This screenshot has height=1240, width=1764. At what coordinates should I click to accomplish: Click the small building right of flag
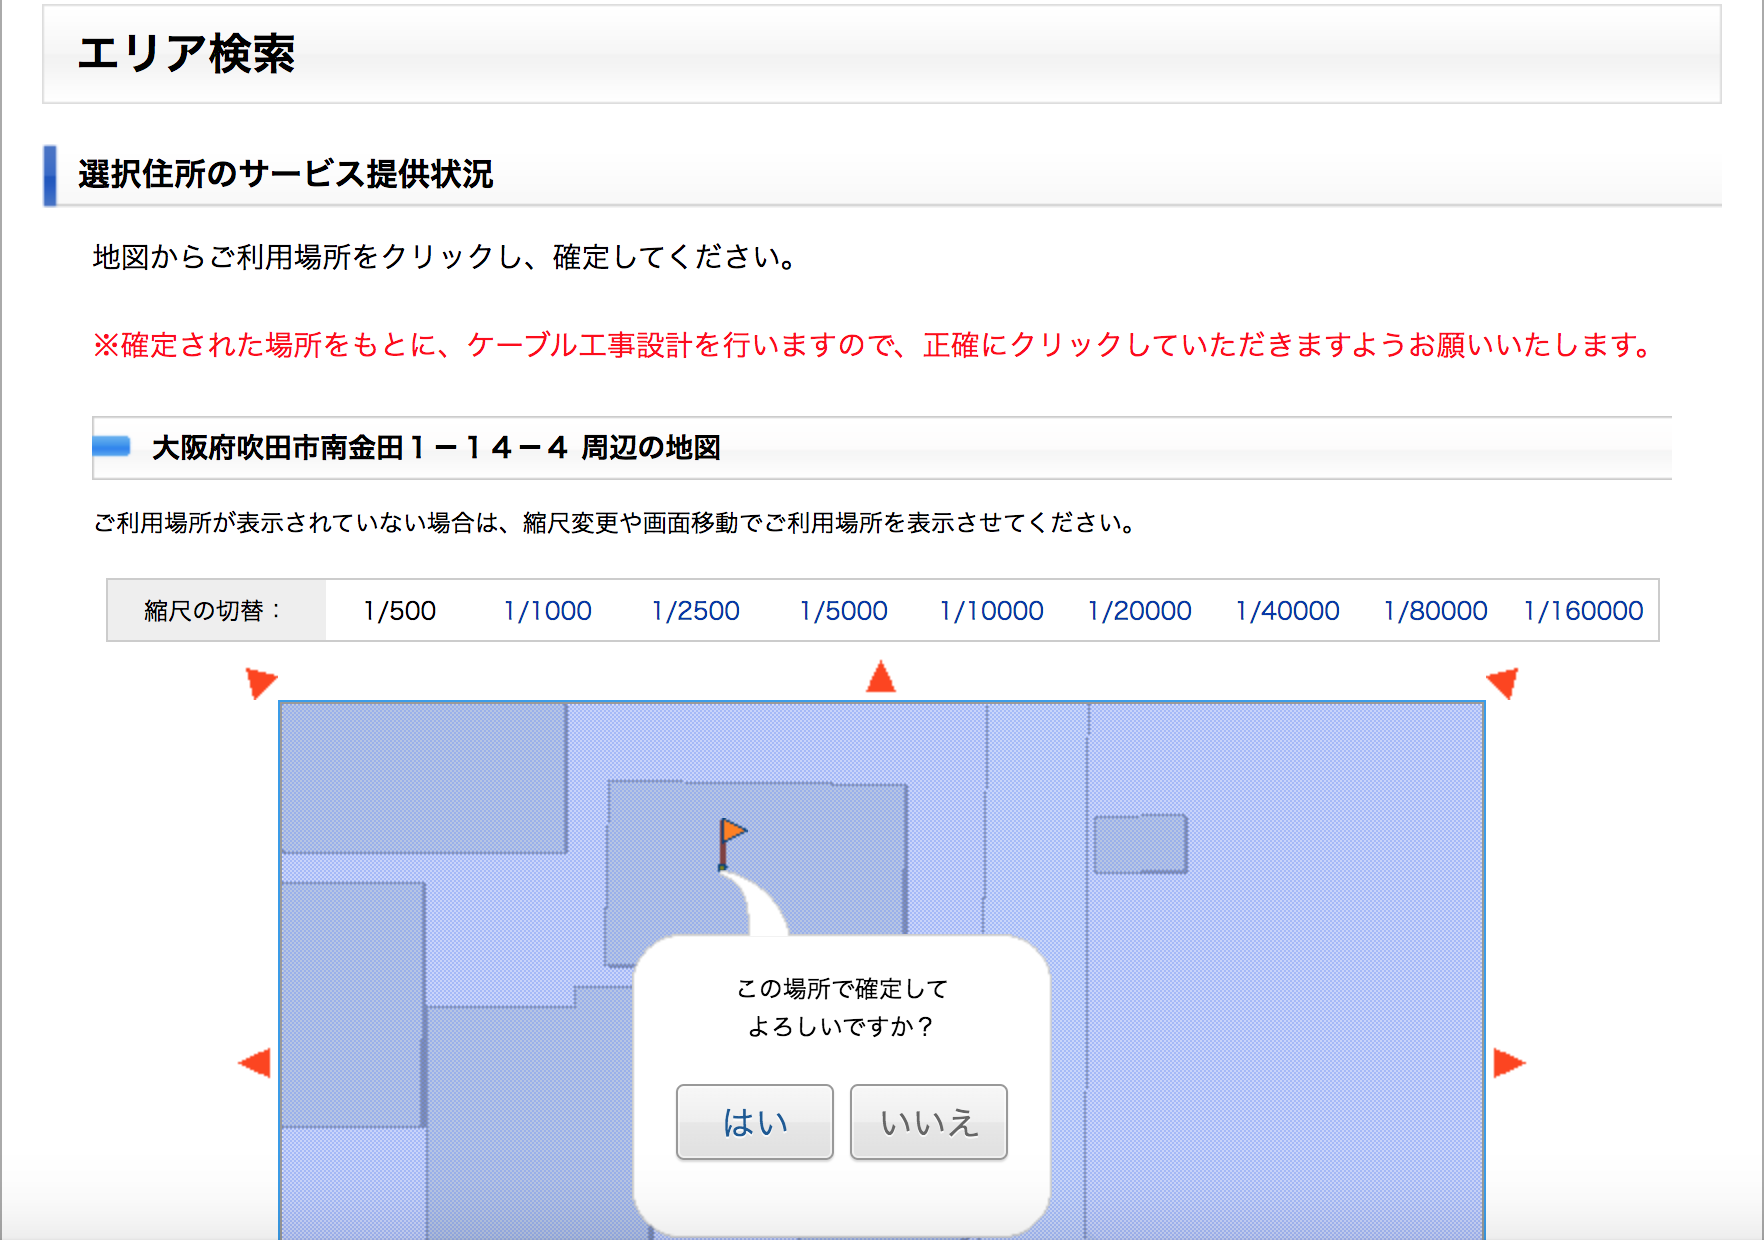1140,844
